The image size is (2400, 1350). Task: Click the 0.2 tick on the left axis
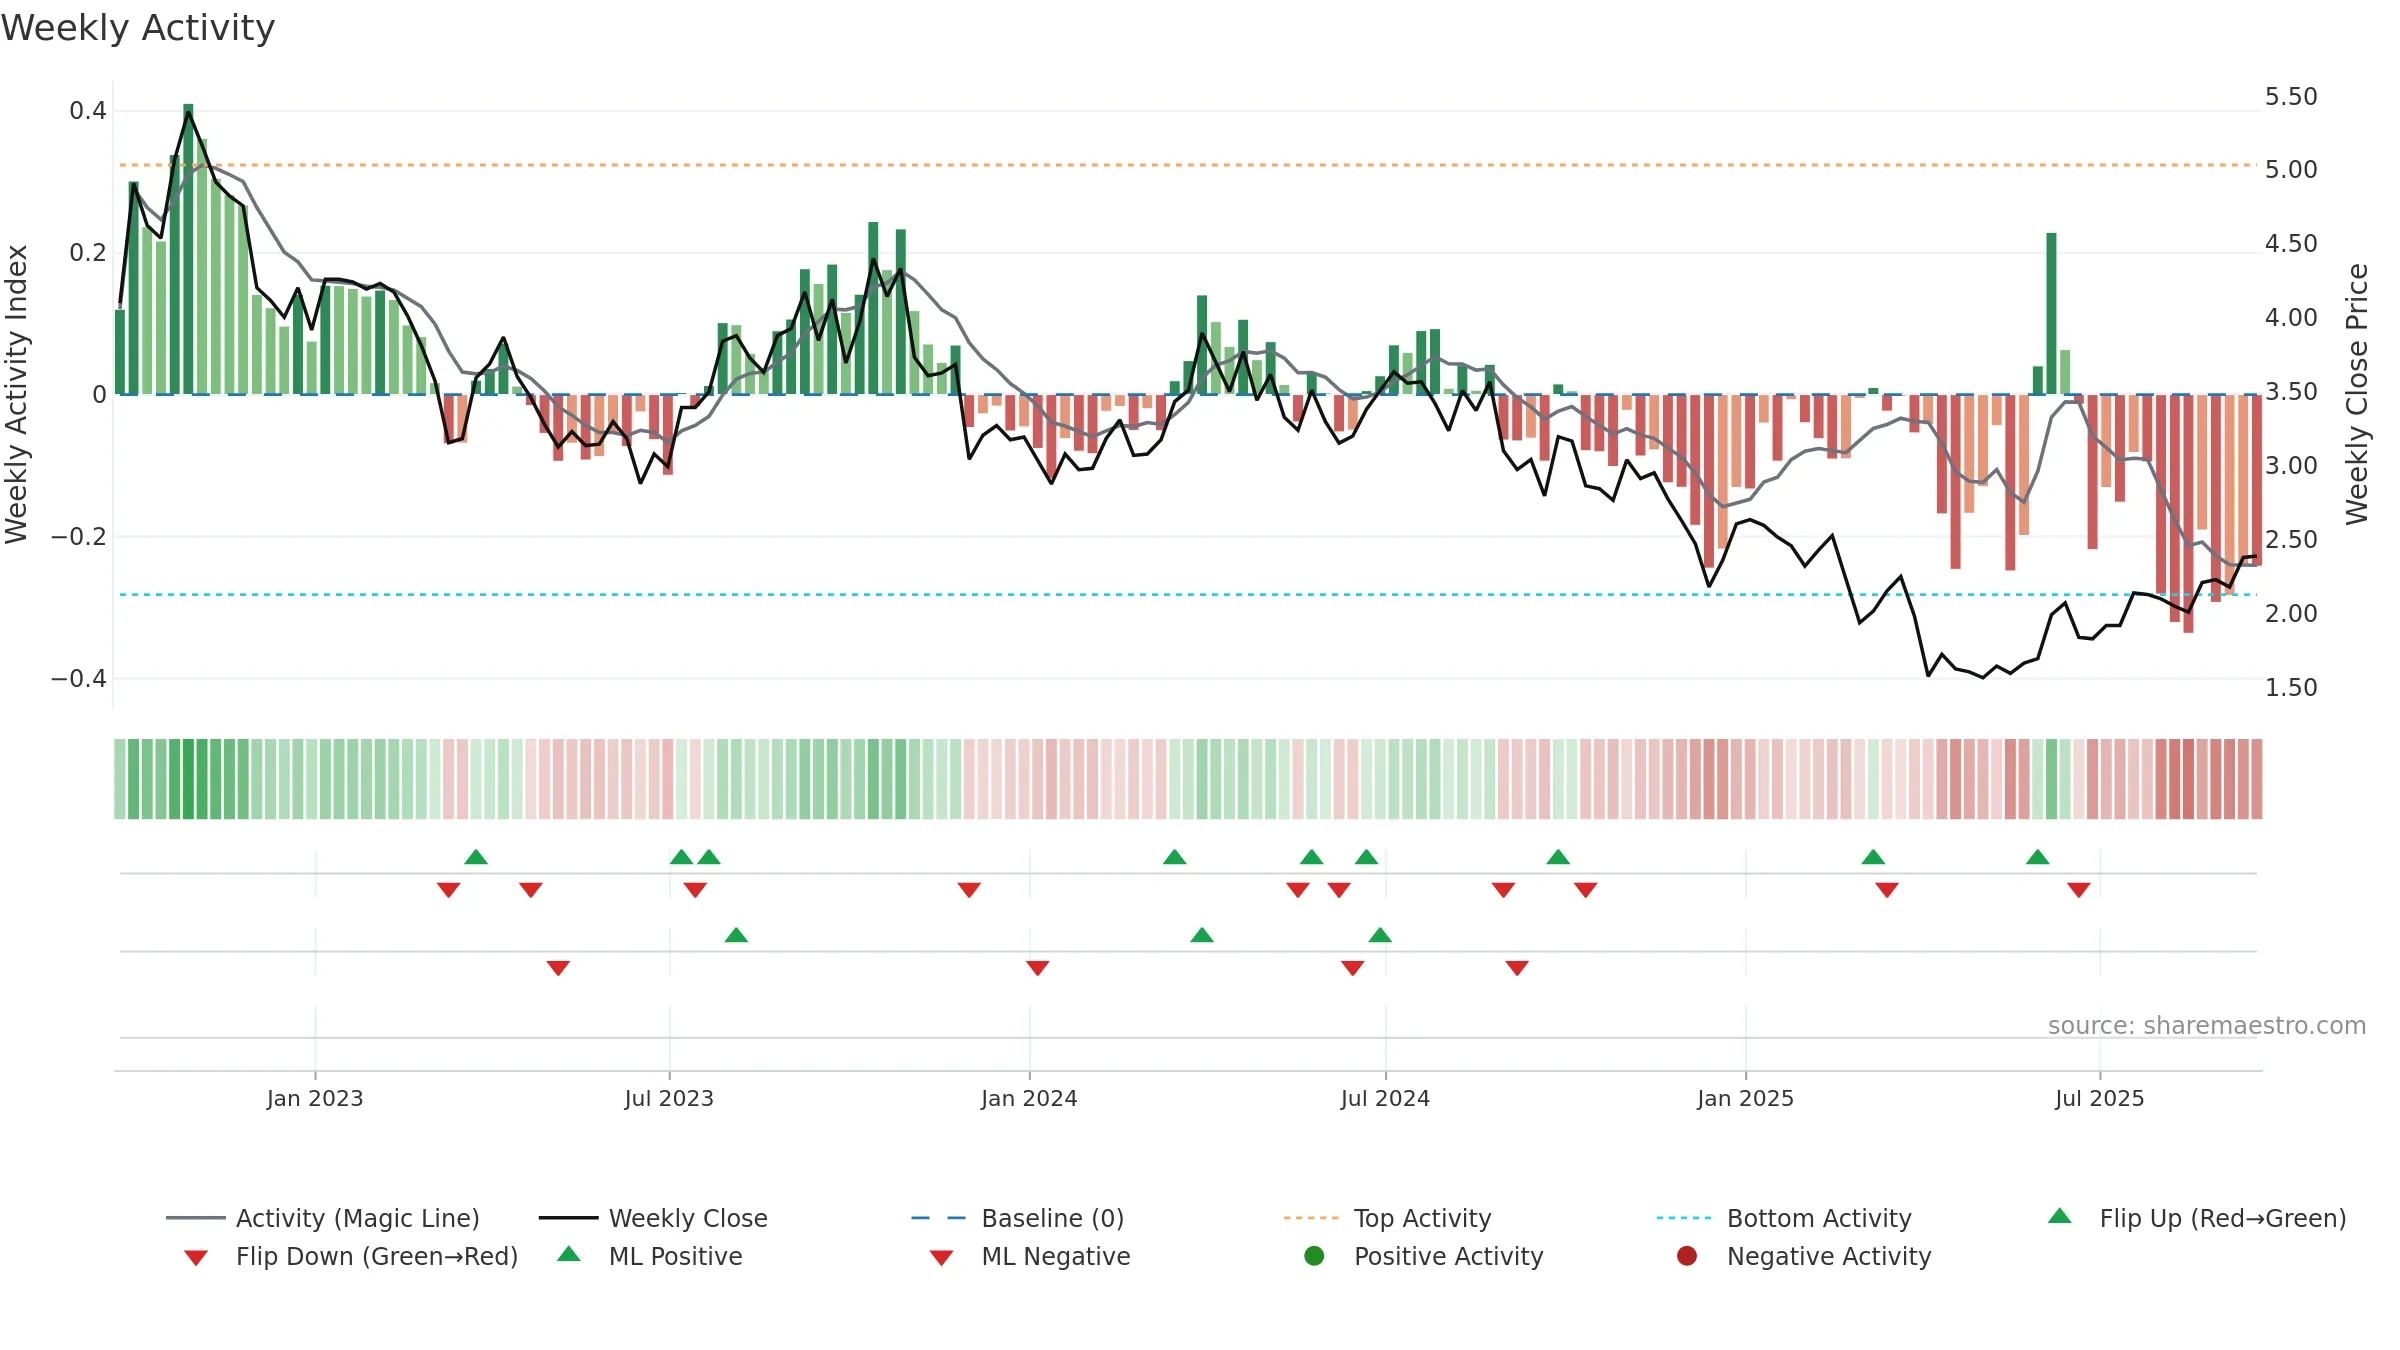pyautogui.click(x=88, y=253)
